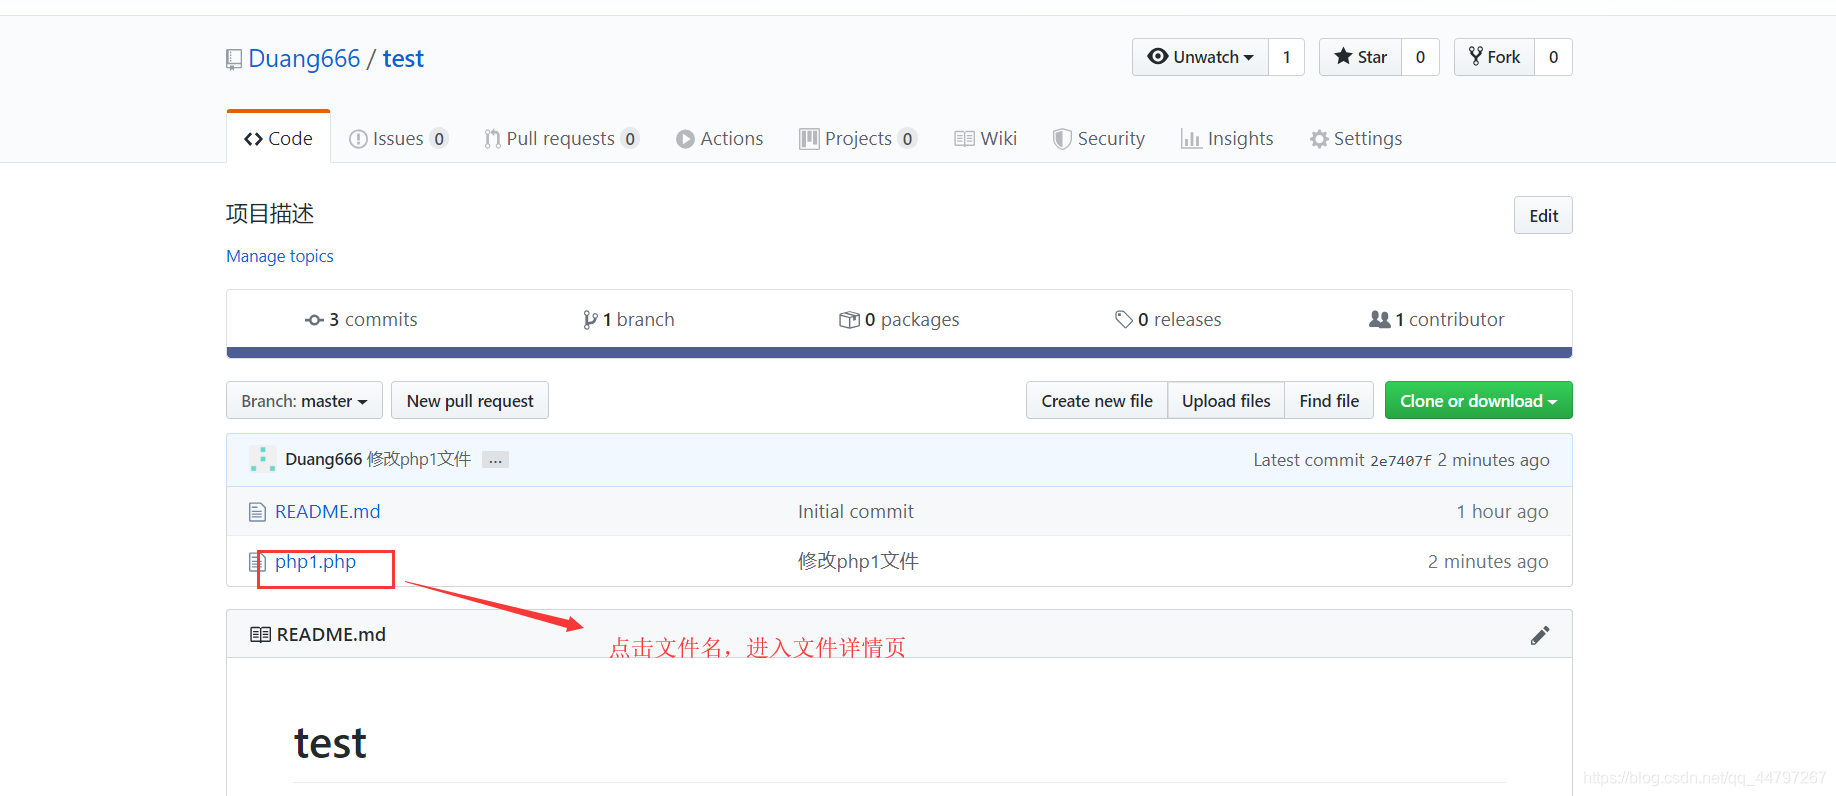This screenshot has height=796, width=1836.
Task: Open the Wiki tab
Action: [986, 138]
